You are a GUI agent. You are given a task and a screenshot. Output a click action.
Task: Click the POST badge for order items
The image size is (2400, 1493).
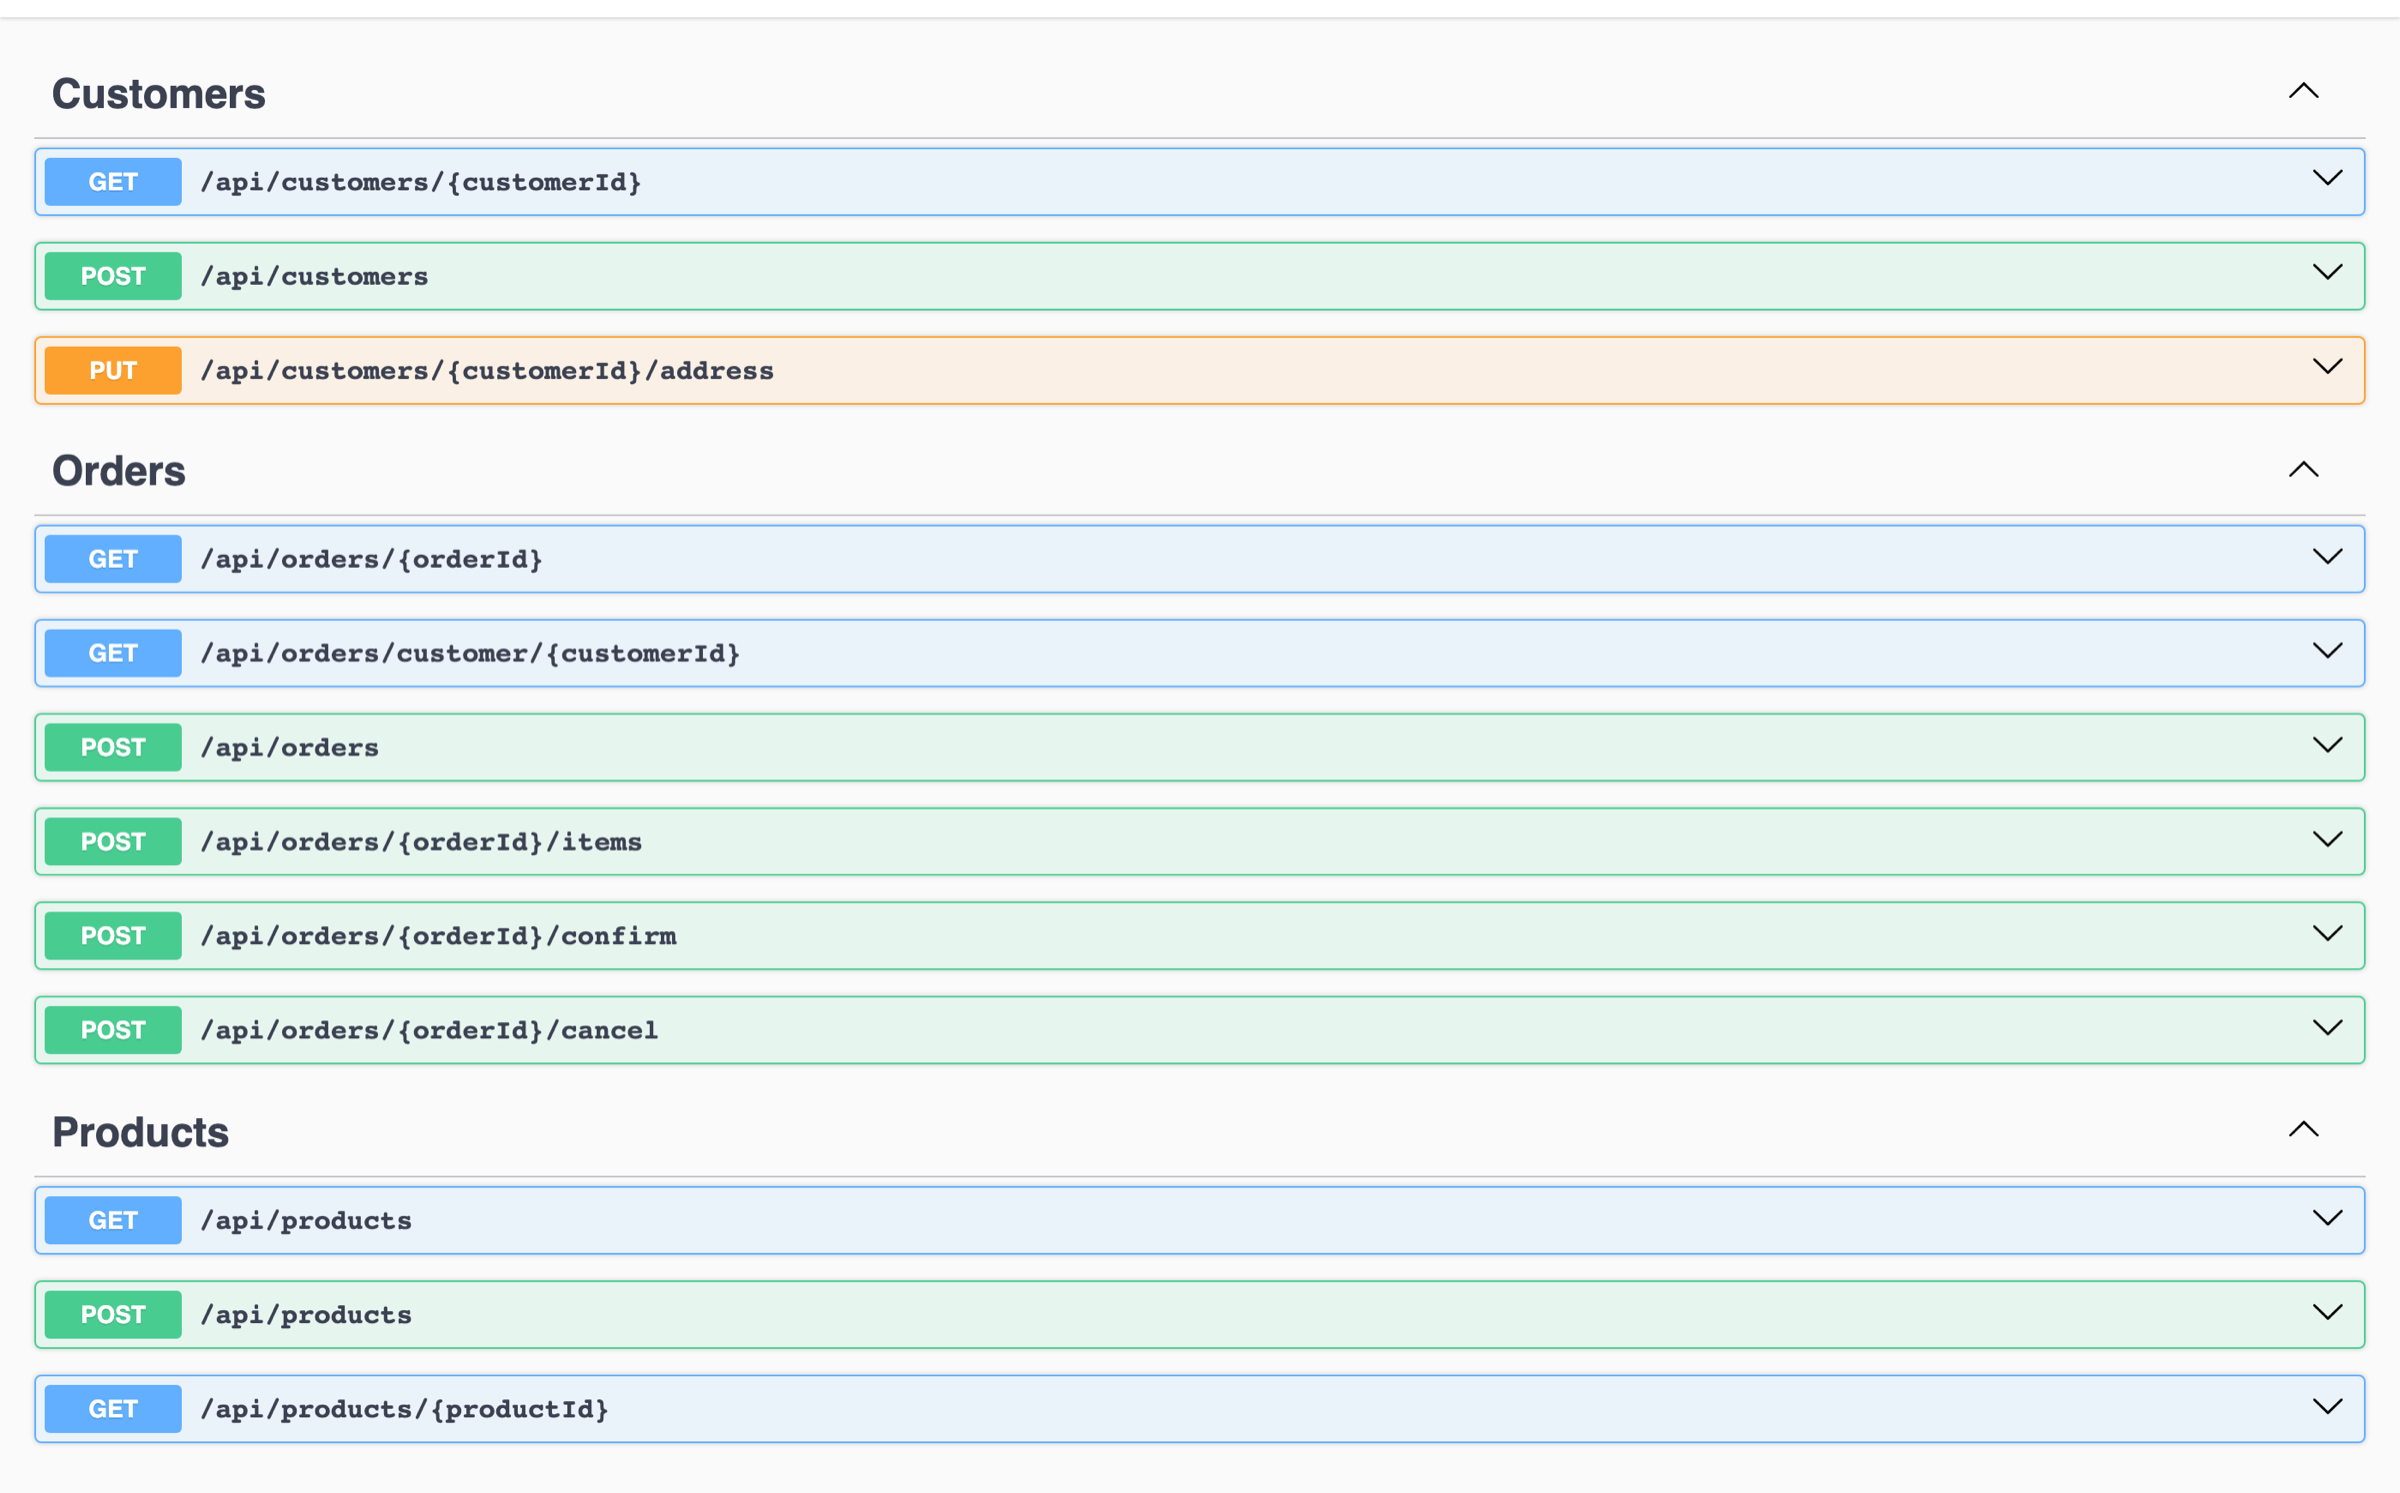pyautogui.click(x=113, y=841)
